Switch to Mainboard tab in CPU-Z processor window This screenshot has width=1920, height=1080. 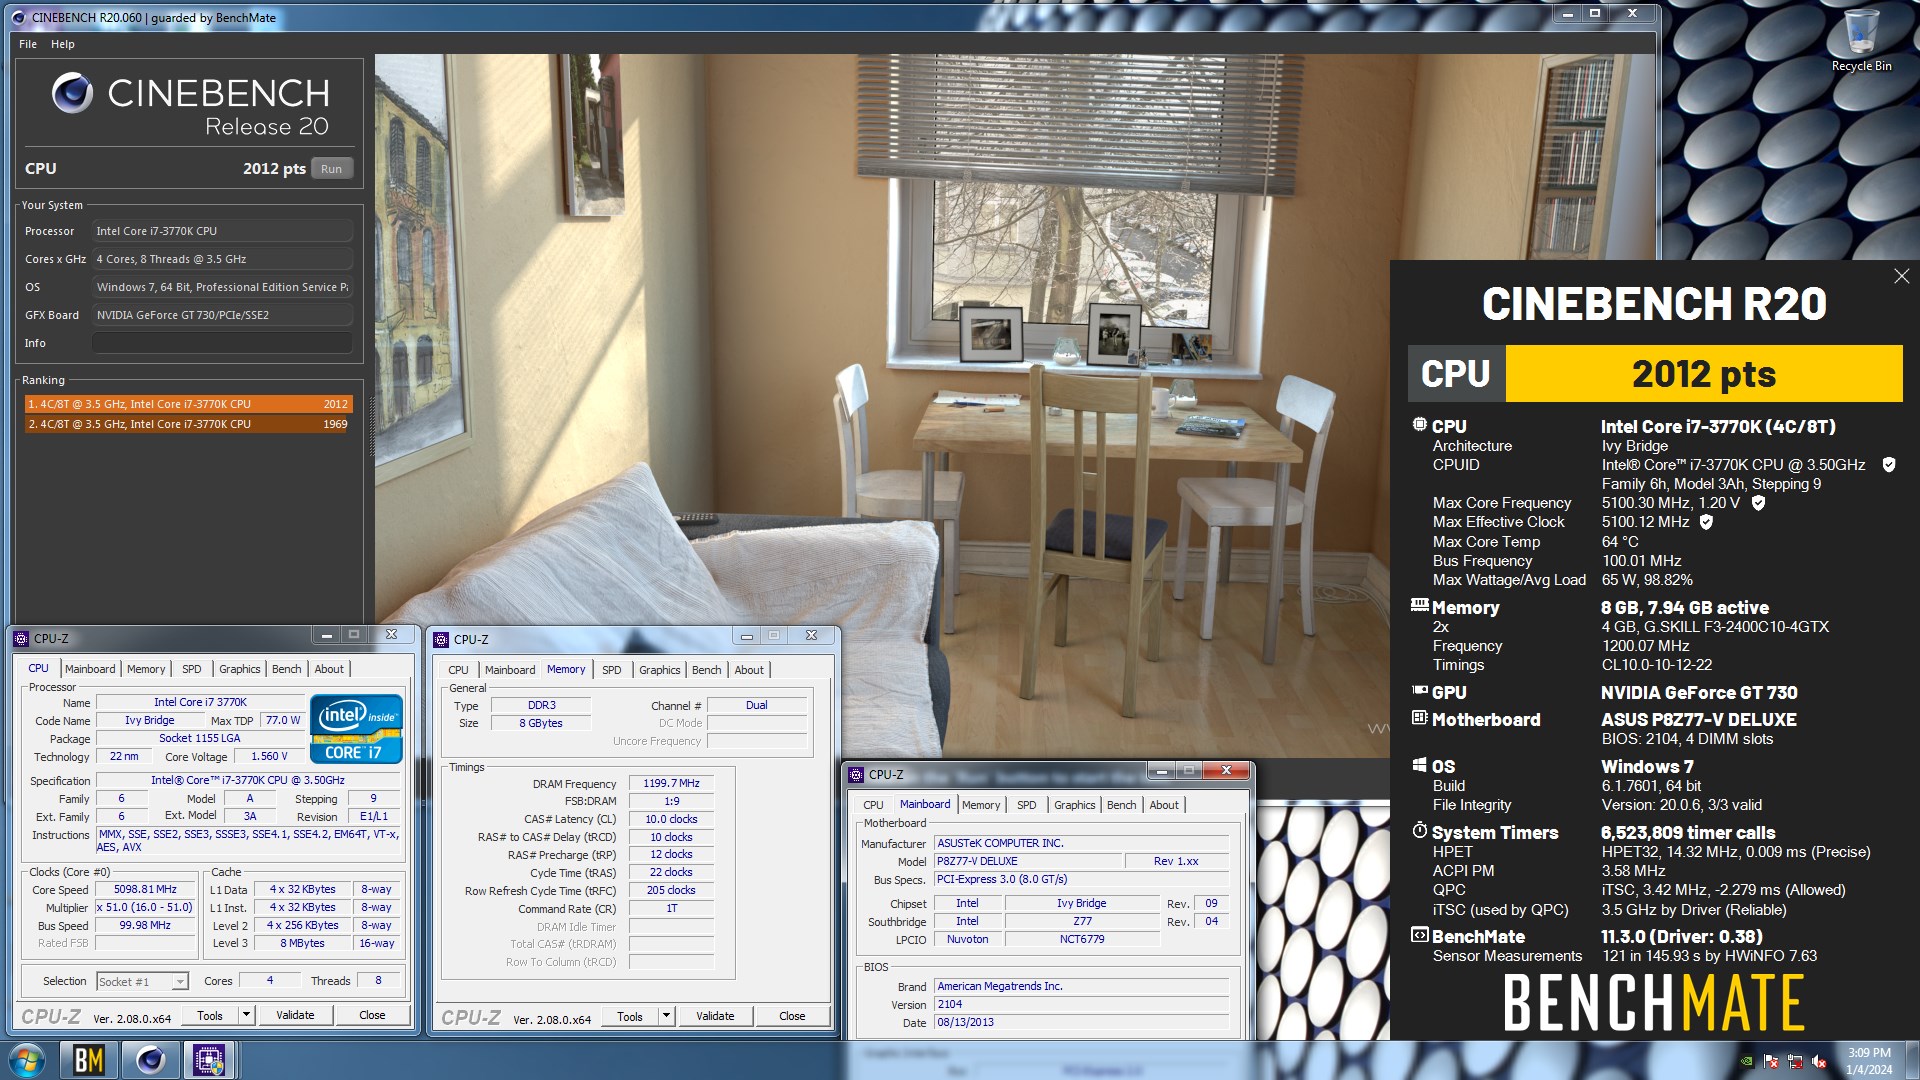point(90,669)
